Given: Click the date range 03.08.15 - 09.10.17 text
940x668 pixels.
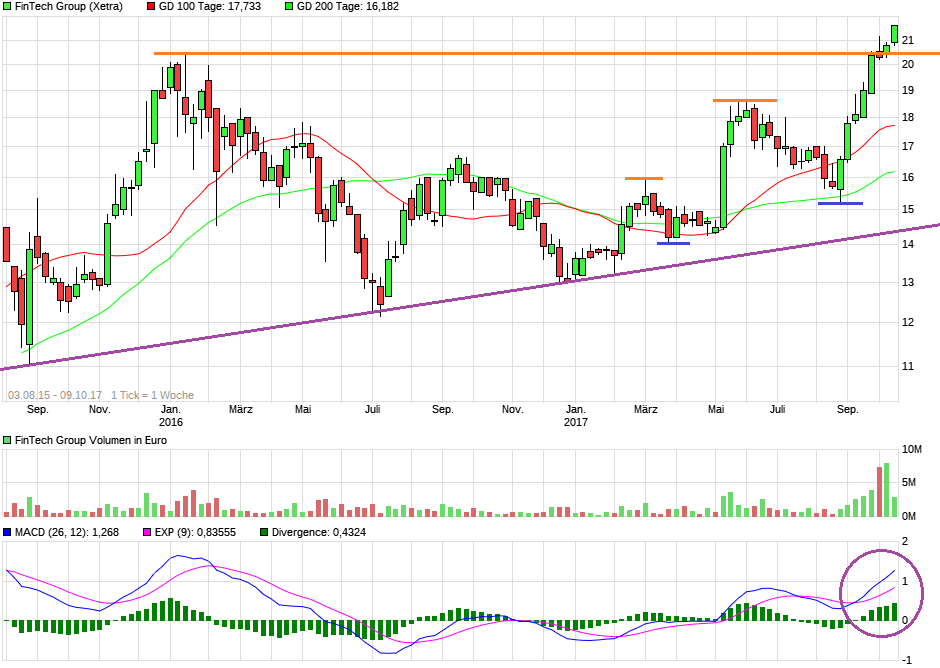Looking at the screenshot, I should tap(55, 395).
